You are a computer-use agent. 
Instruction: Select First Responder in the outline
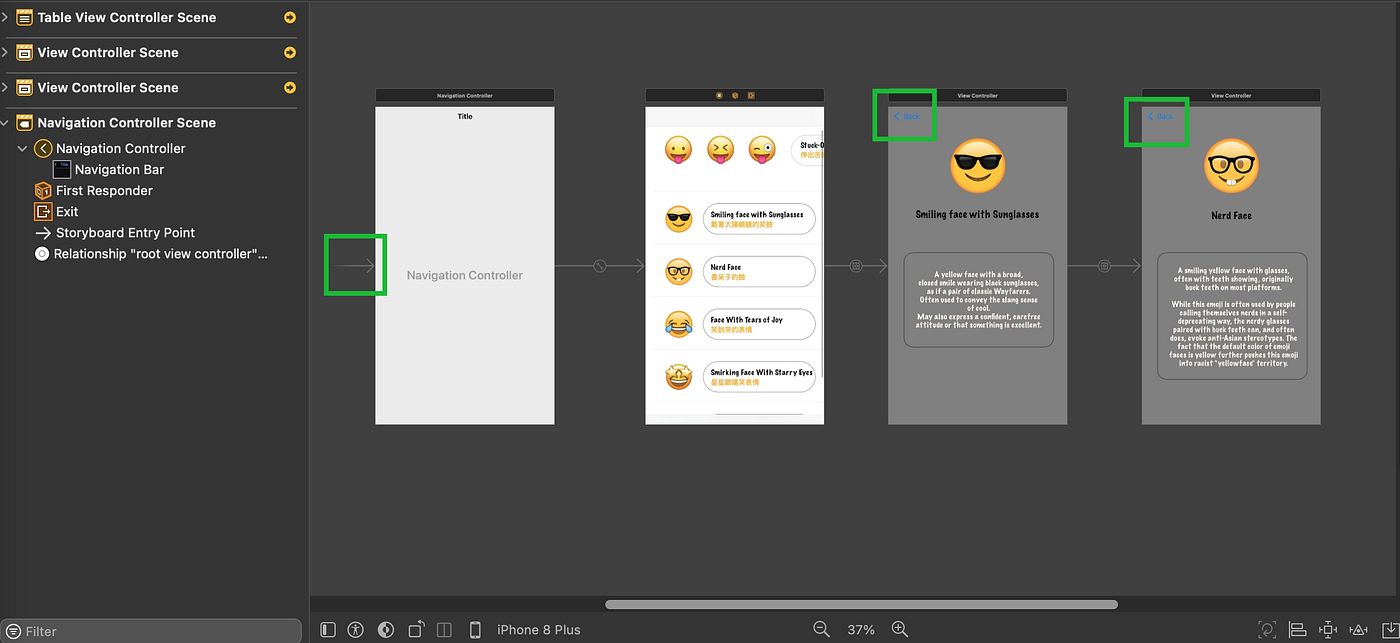coord(104,191)
